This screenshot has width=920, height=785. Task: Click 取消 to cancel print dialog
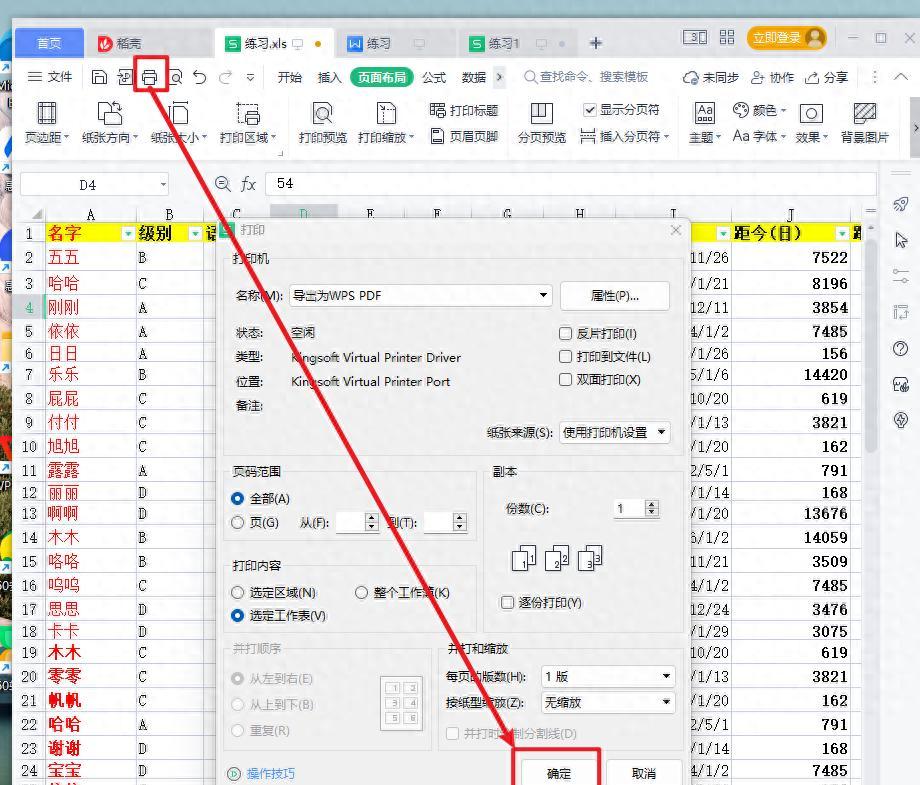coord(644,774)
